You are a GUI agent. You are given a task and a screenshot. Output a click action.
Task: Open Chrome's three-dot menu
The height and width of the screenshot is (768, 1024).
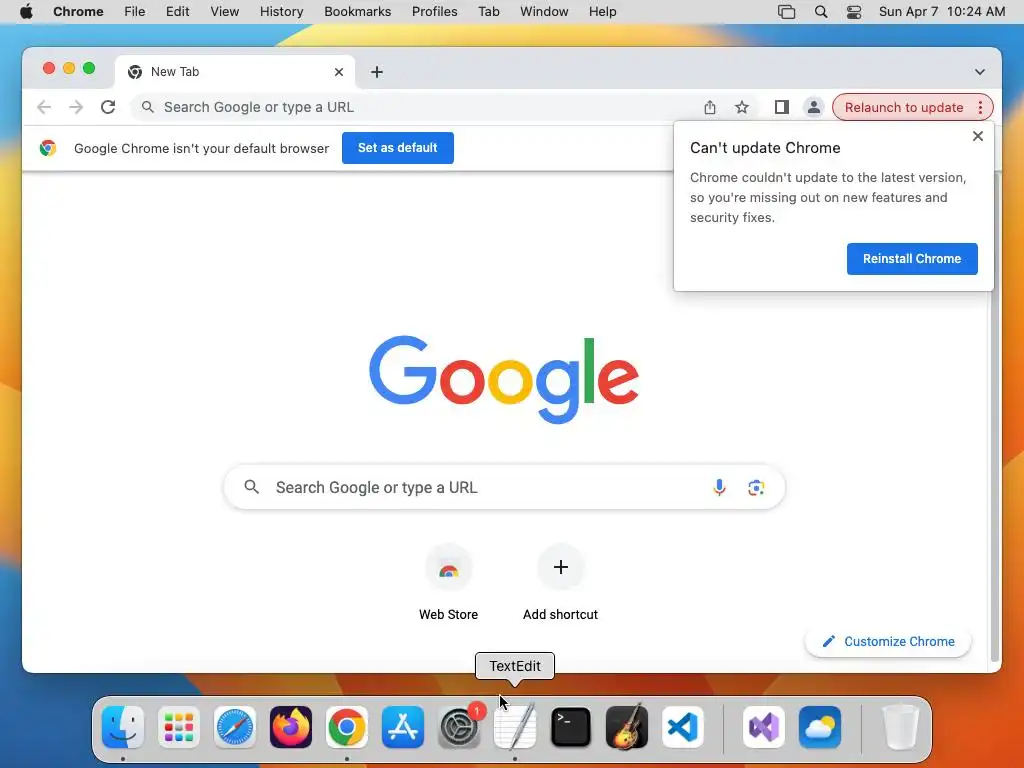pyautogui.click(x=980, y=107)
